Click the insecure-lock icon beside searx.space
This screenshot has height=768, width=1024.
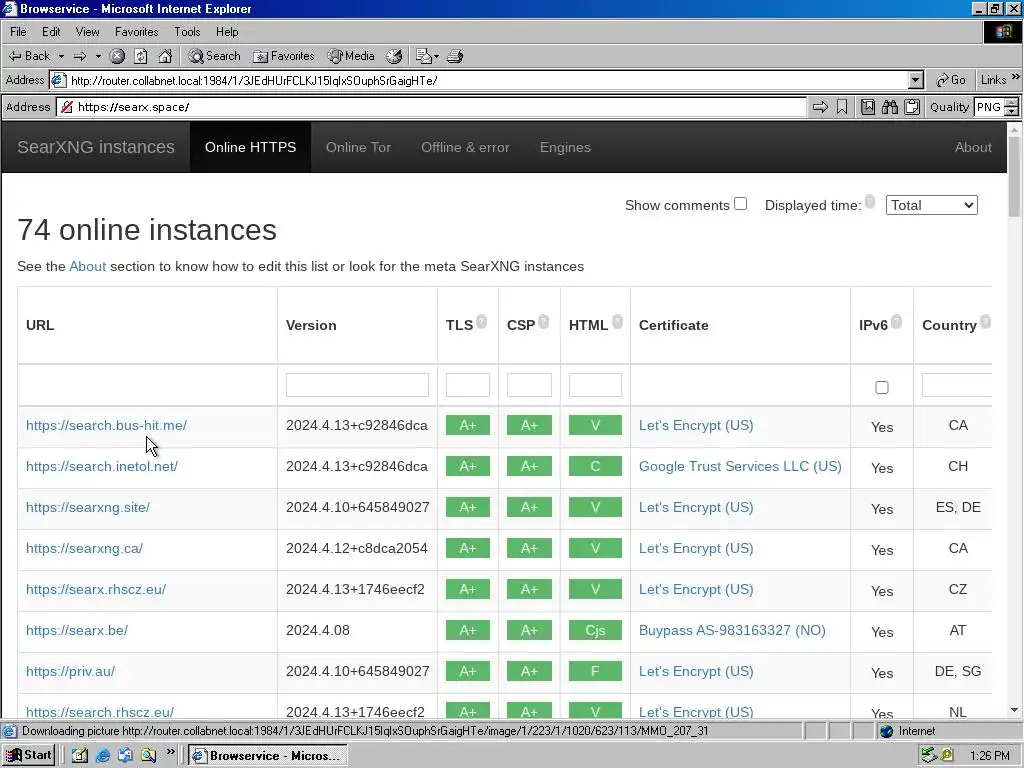pos(67,107)
